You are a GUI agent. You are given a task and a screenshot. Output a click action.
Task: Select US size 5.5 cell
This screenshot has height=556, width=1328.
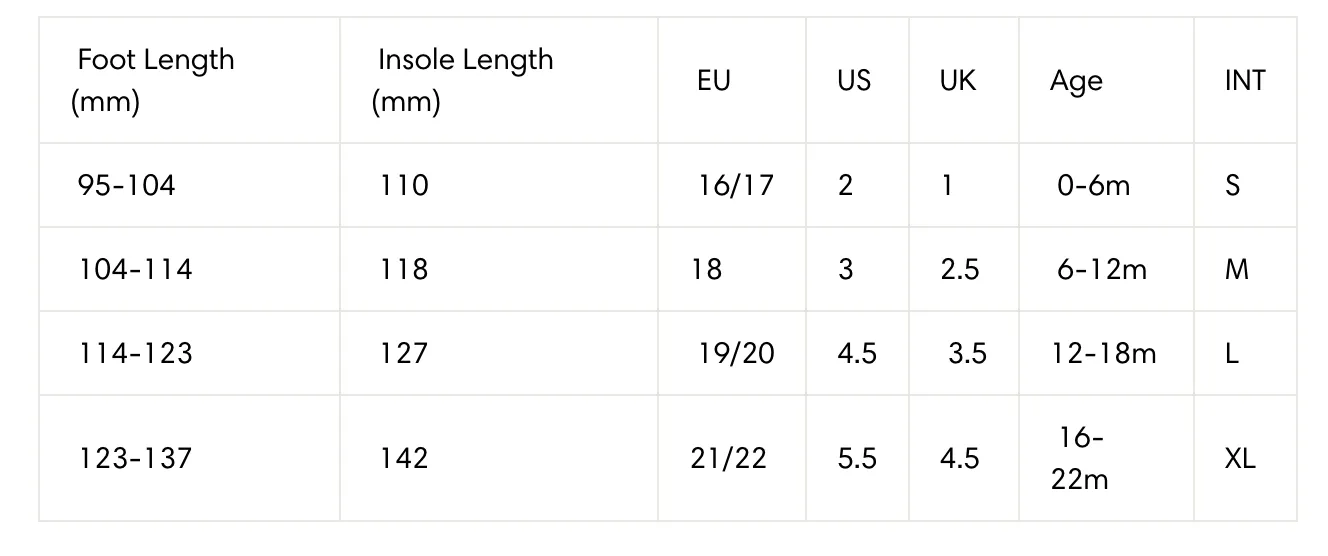point(857,458)
